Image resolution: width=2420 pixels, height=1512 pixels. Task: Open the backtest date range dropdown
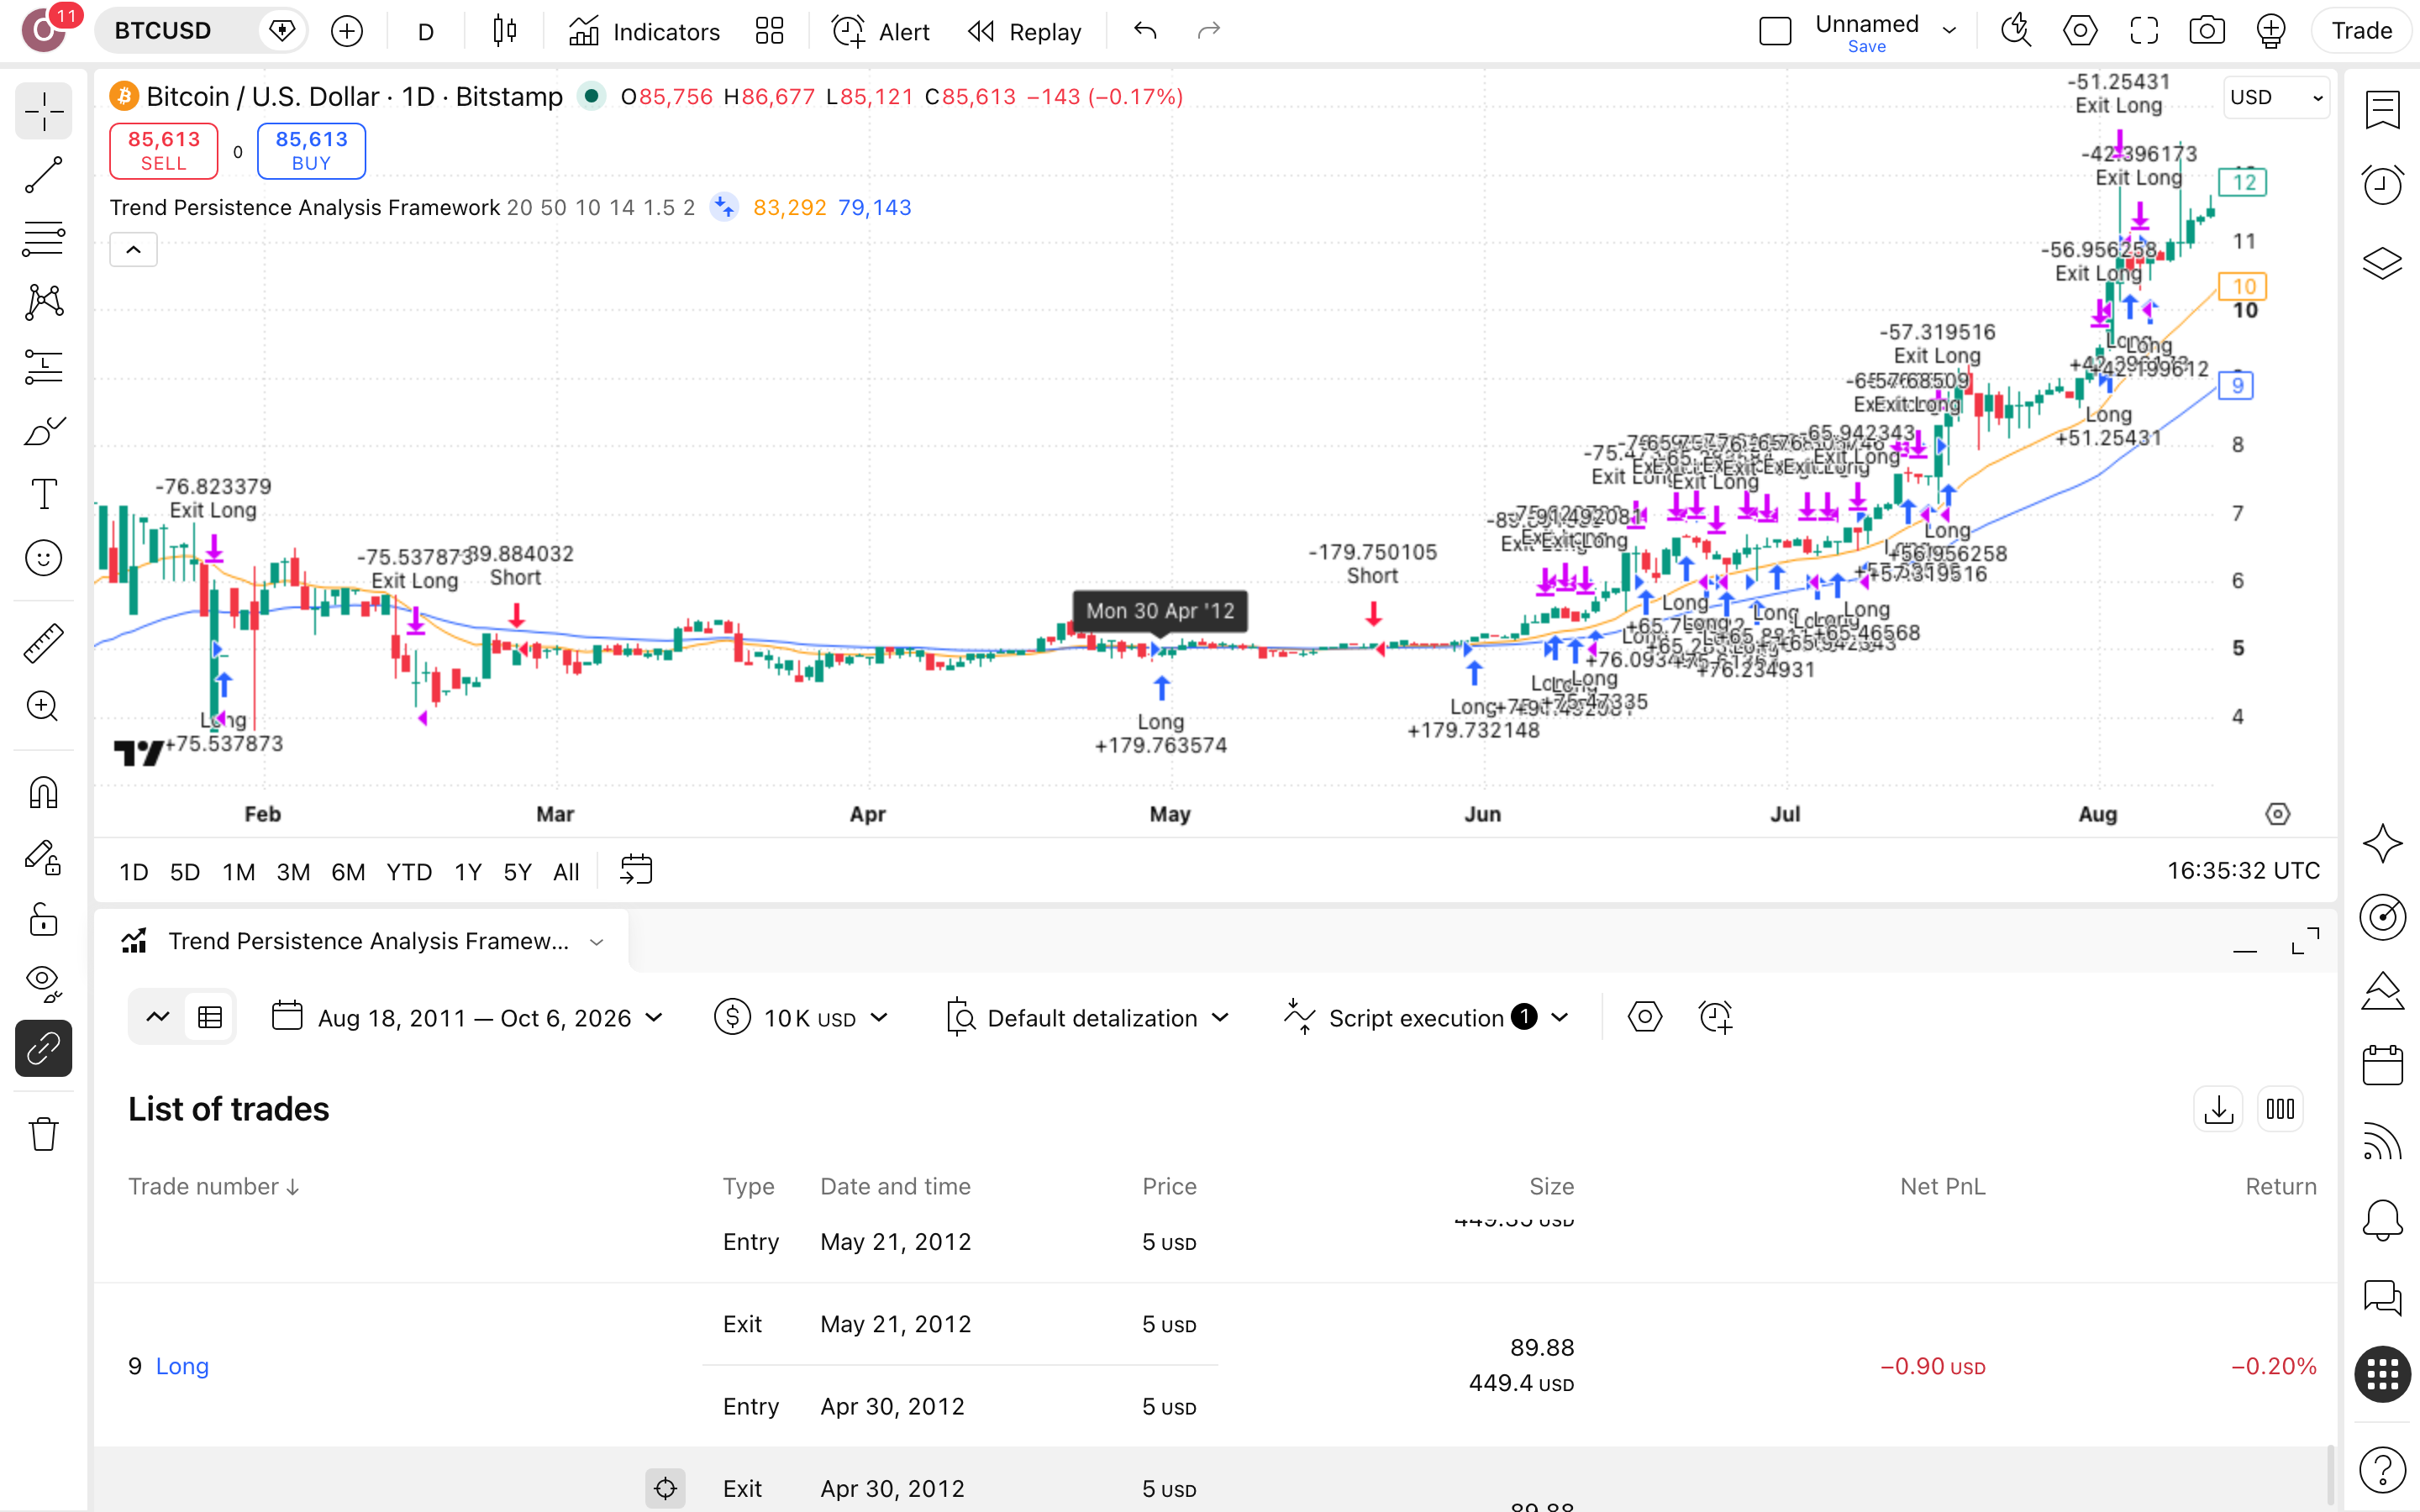click(x=467, y=1018)
